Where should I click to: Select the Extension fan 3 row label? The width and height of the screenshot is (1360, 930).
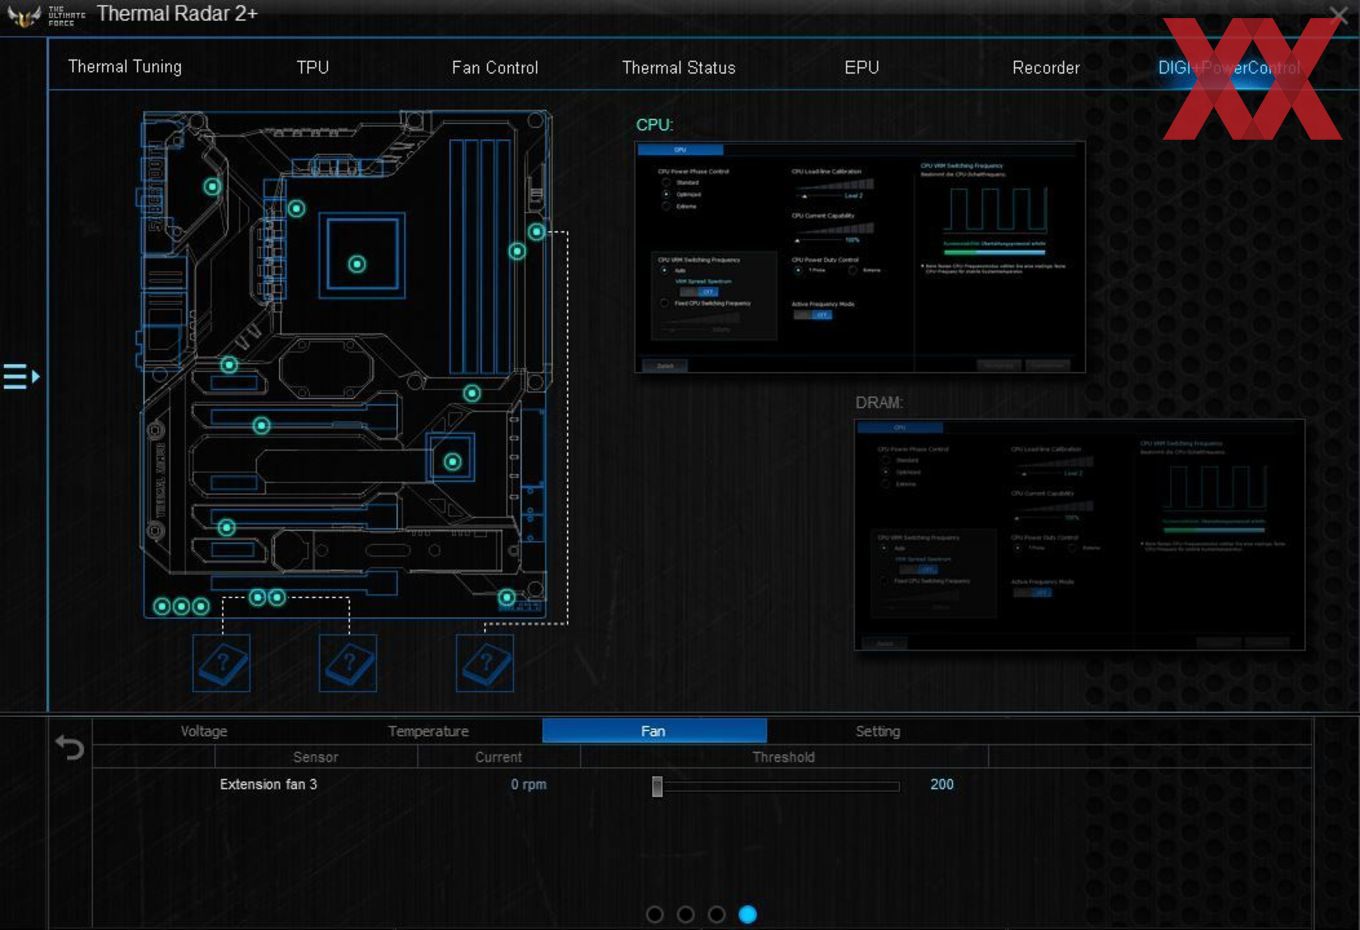[x=268, y=784]
